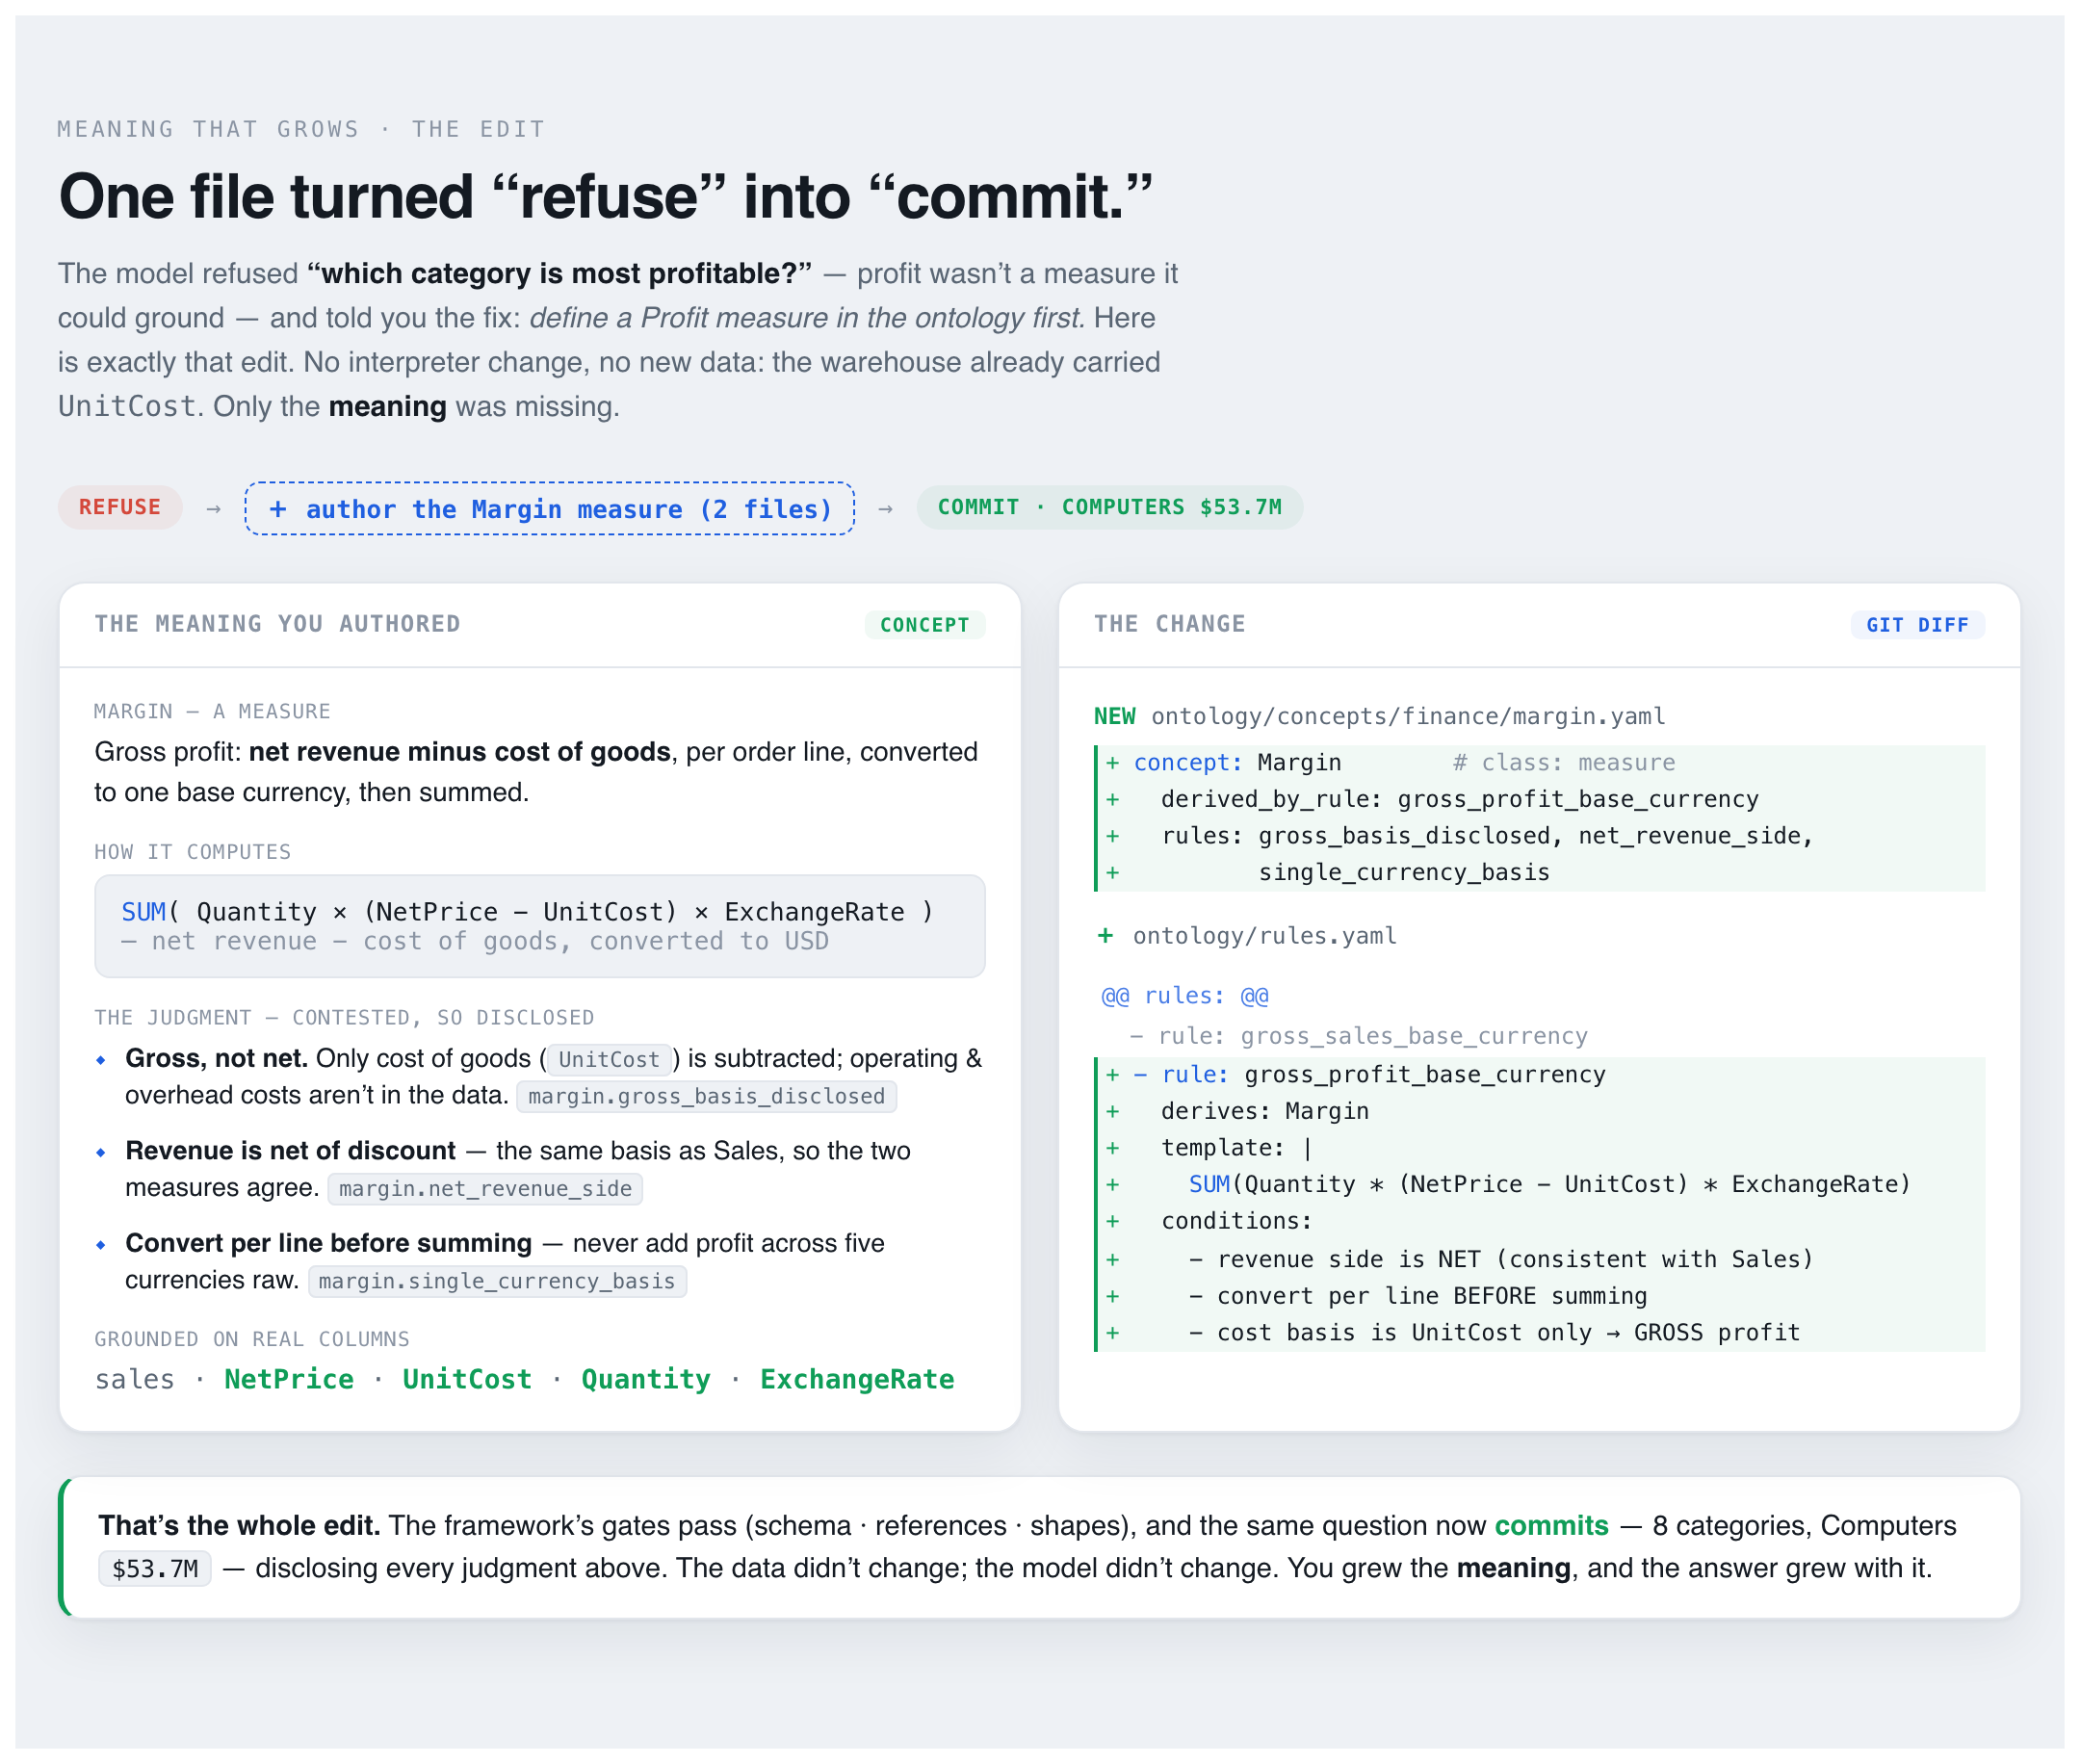The height and width of the screenshot is (1764, 2080).
Task: Click the green COMMIT · COMPUTERS $53.7M pill
Action: coord(1109,507)
